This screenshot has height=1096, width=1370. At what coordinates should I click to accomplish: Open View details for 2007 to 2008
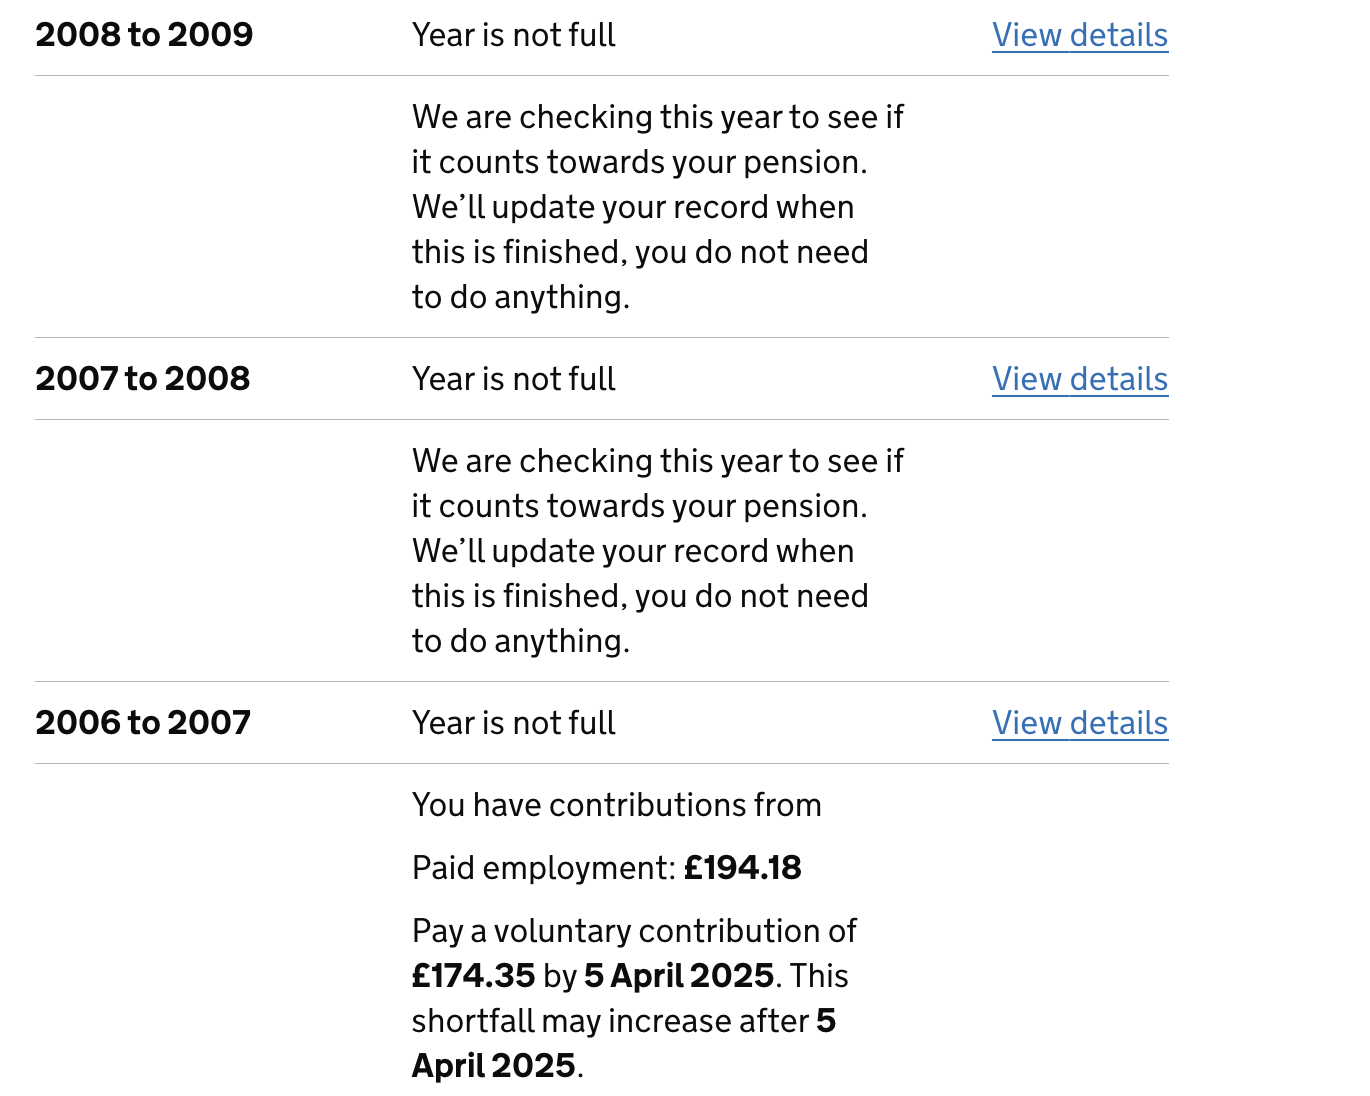1080,379
